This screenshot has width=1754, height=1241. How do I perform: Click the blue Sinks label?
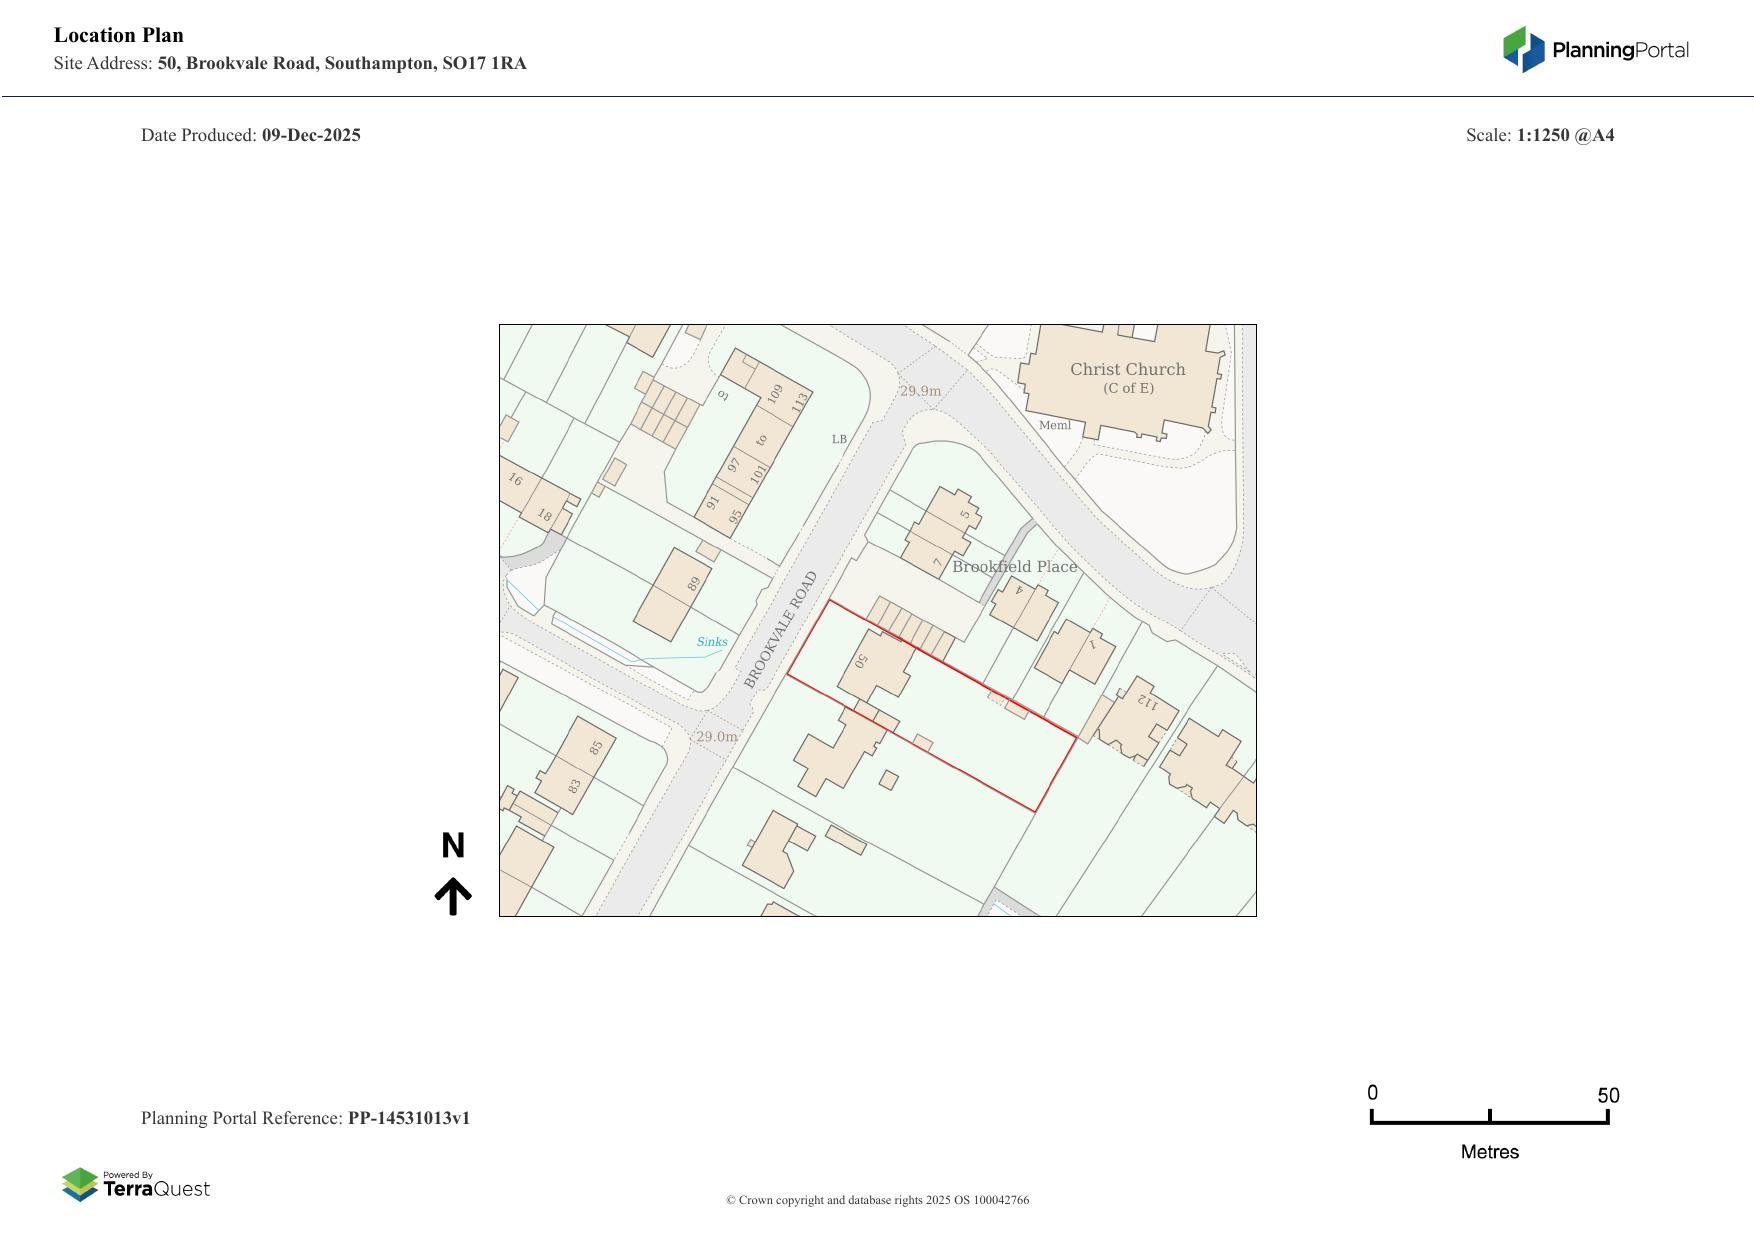click(x=712, y=642)
